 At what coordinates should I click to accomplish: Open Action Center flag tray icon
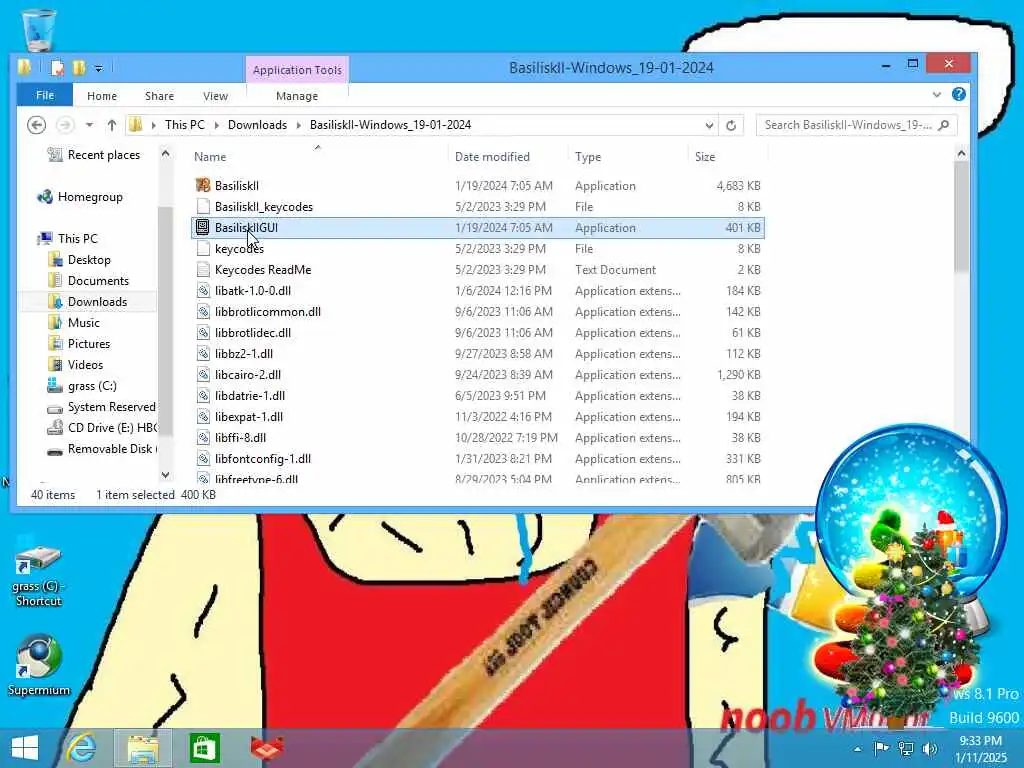point(881,748)
